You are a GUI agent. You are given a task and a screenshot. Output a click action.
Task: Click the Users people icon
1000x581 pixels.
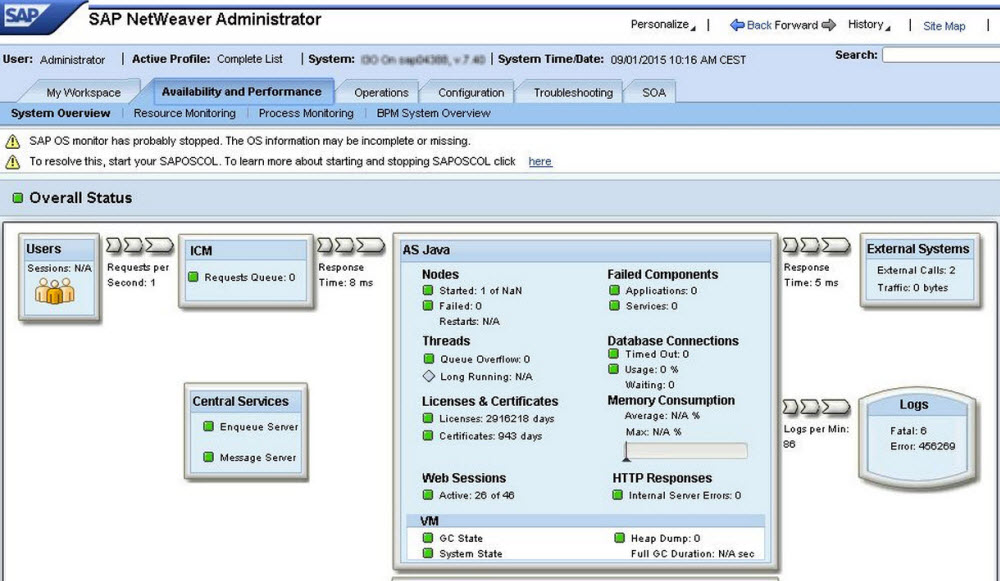54,291
